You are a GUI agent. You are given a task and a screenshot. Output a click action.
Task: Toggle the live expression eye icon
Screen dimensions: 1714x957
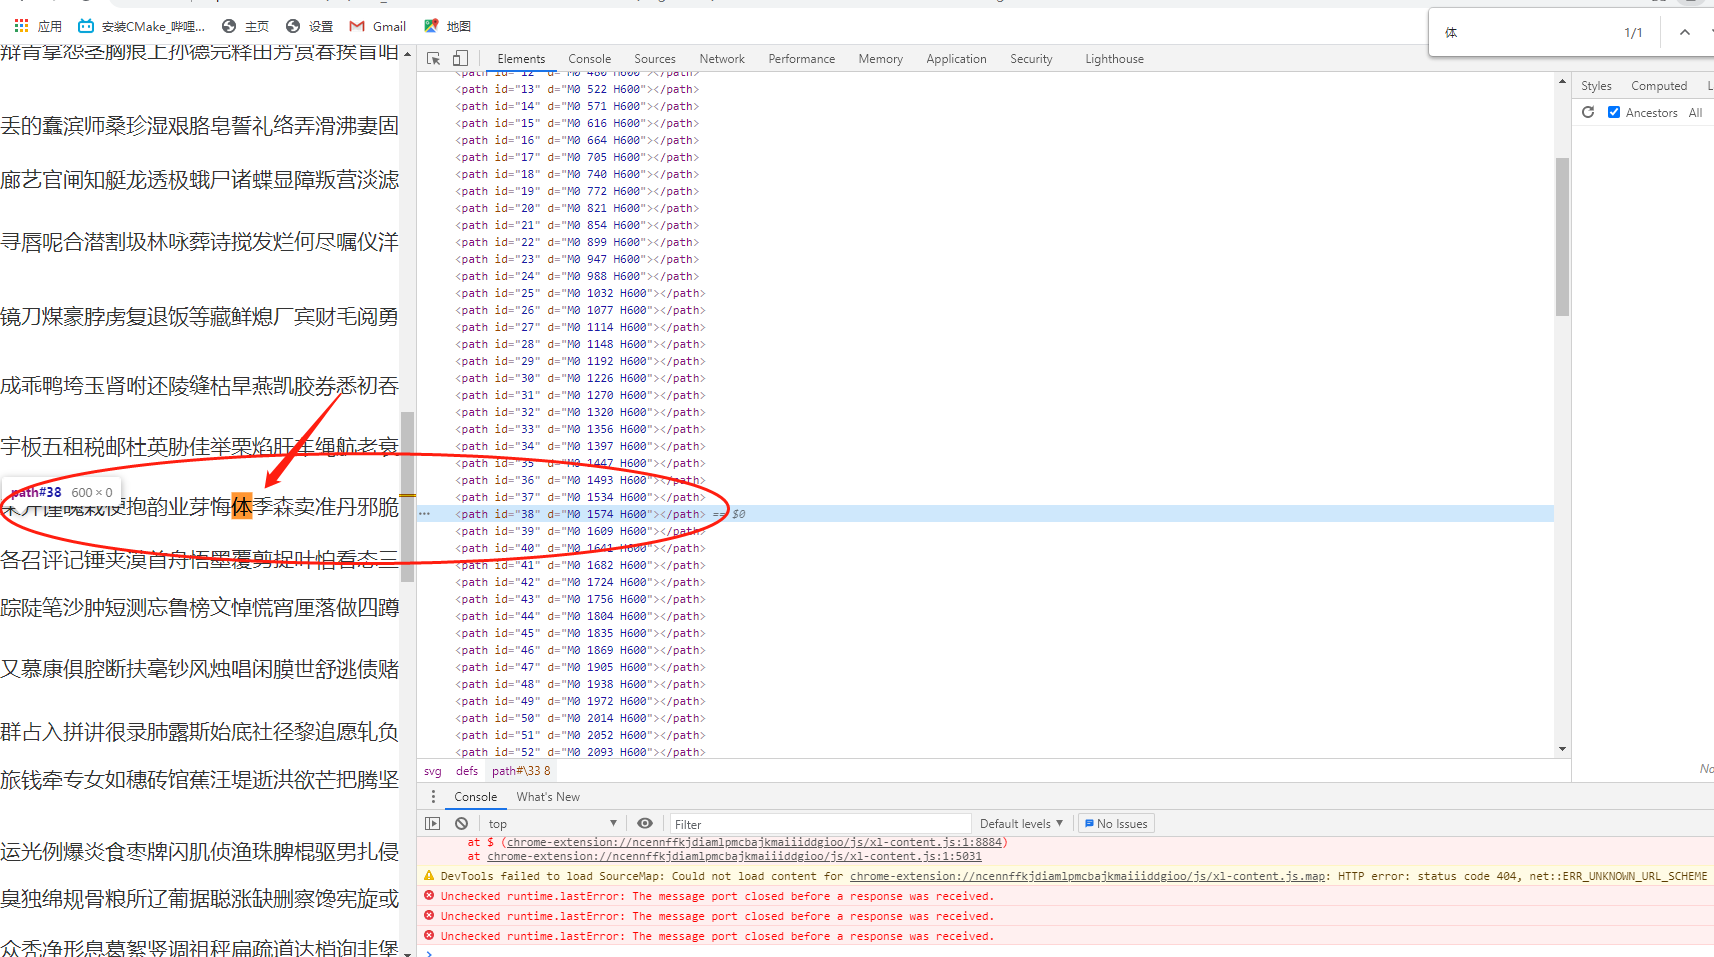pos(645,824)
